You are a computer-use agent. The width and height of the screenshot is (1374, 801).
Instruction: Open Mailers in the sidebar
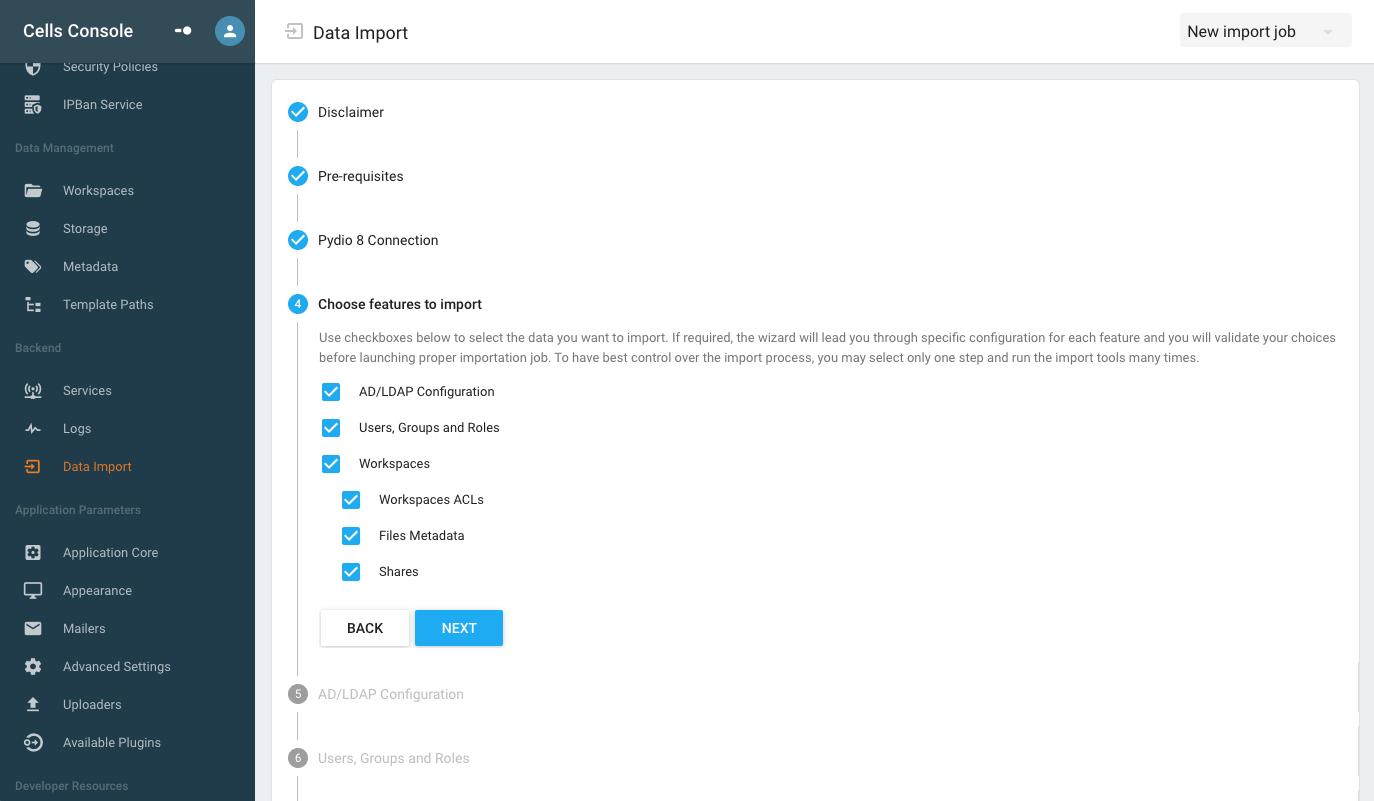84,629
